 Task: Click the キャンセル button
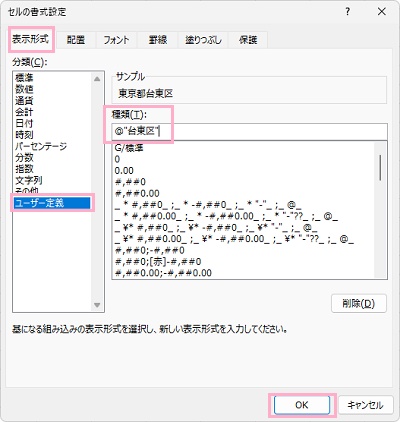[x=366, y=405]
